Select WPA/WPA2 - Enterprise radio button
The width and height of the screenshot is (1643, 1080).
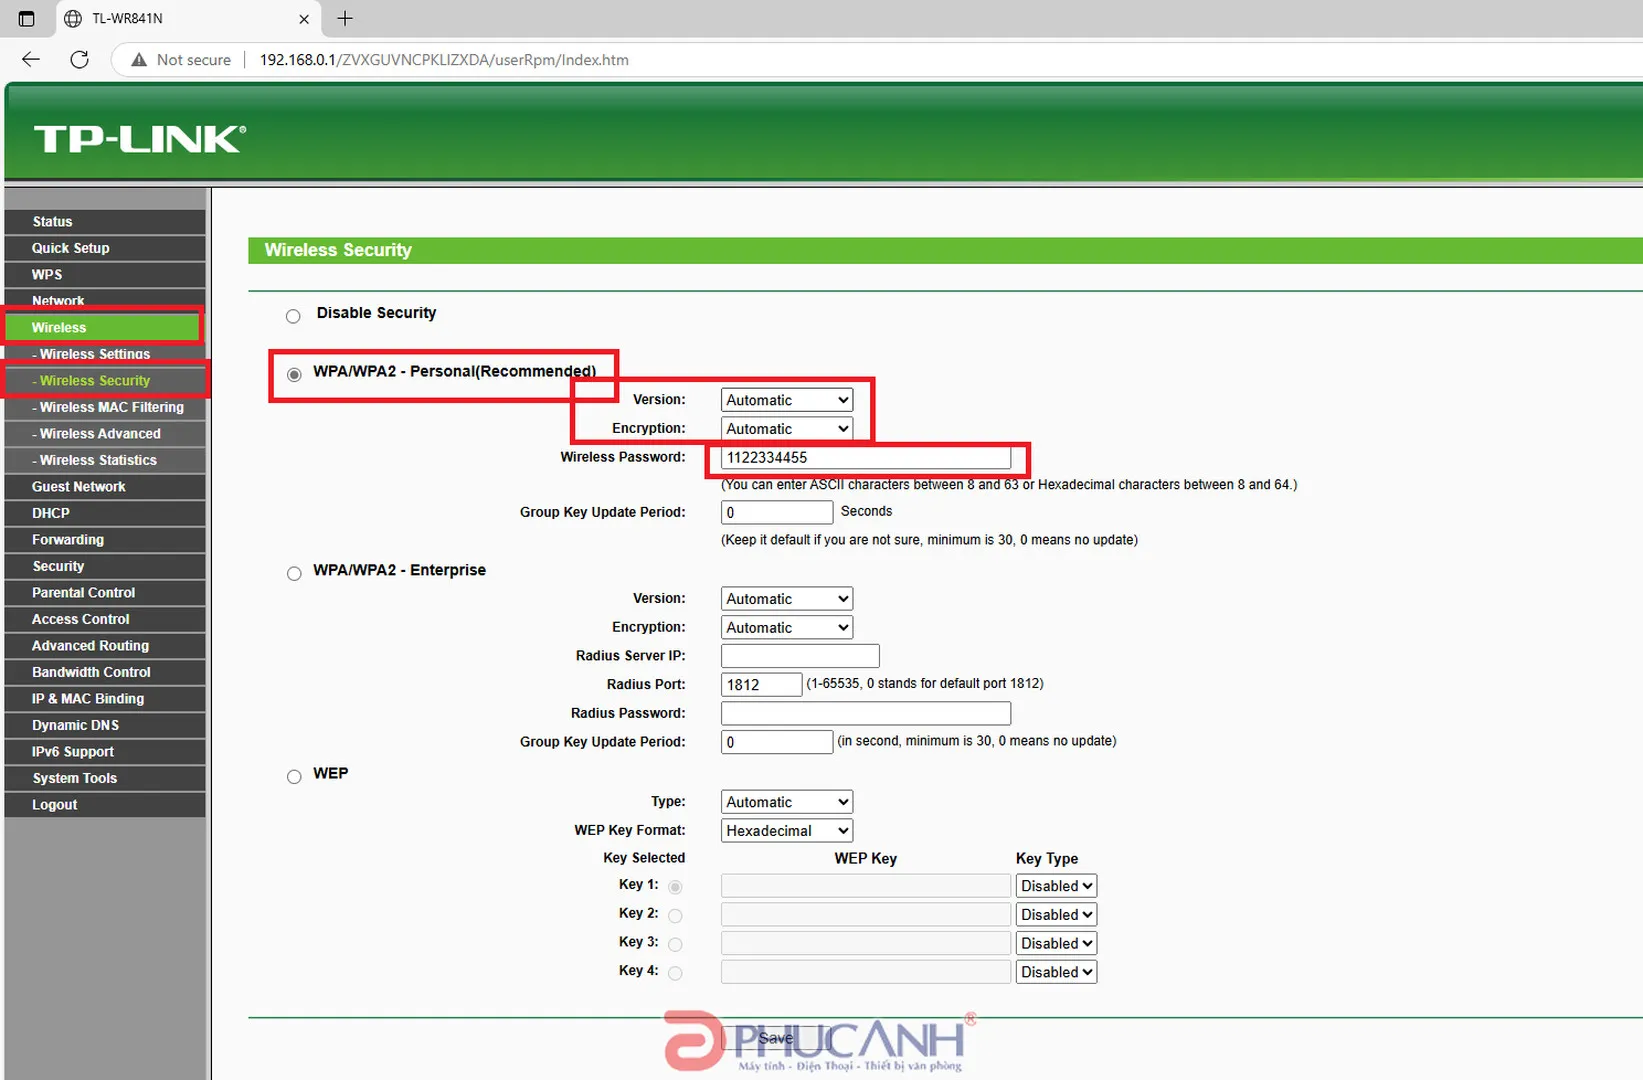[x=294, y=573]
